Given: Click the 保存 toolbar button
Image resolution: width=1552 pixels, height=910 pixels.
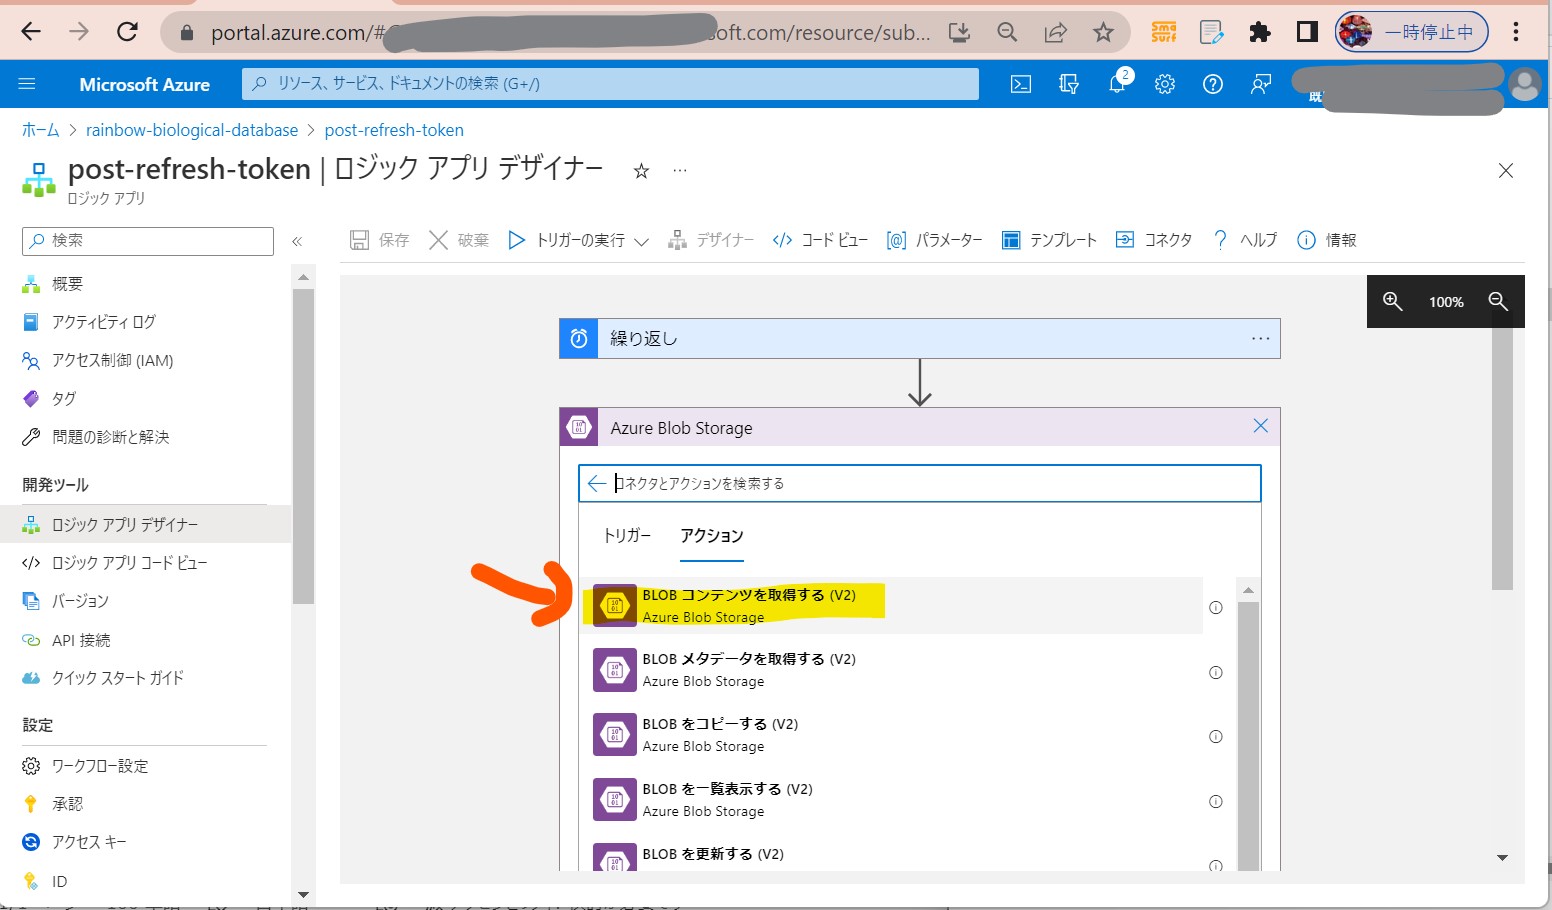Looking at the screenshot, I should pyautogui.click(x=379, y=240).
